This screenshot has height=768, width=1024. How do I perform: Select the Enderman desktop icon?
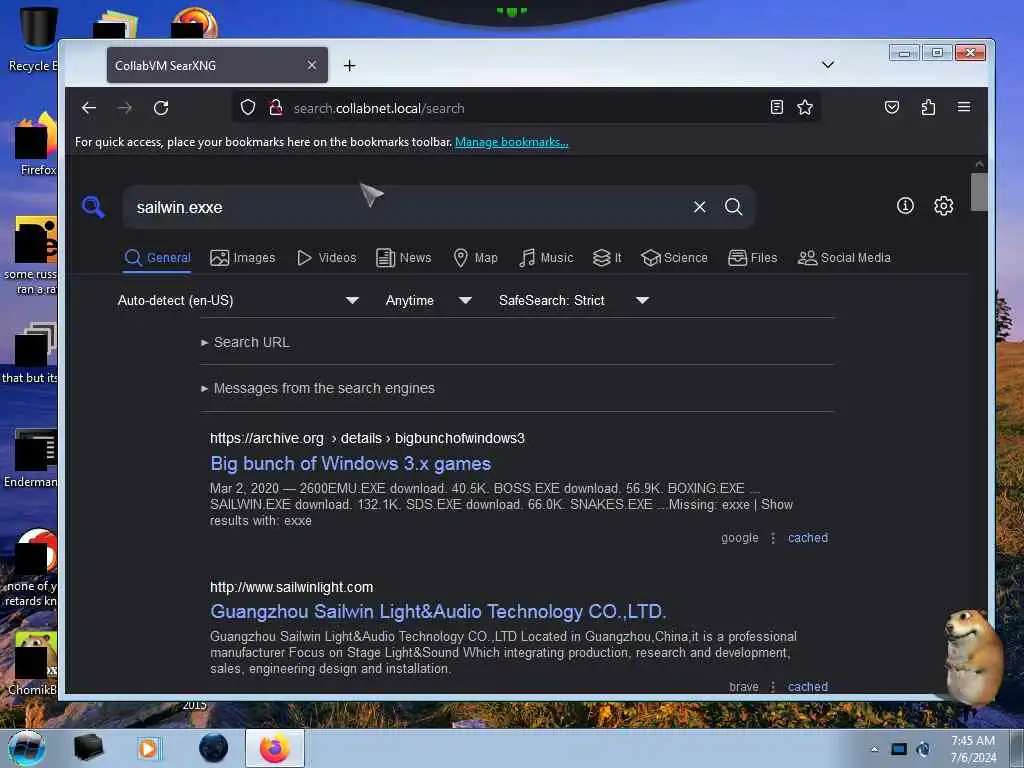[31, 457]
